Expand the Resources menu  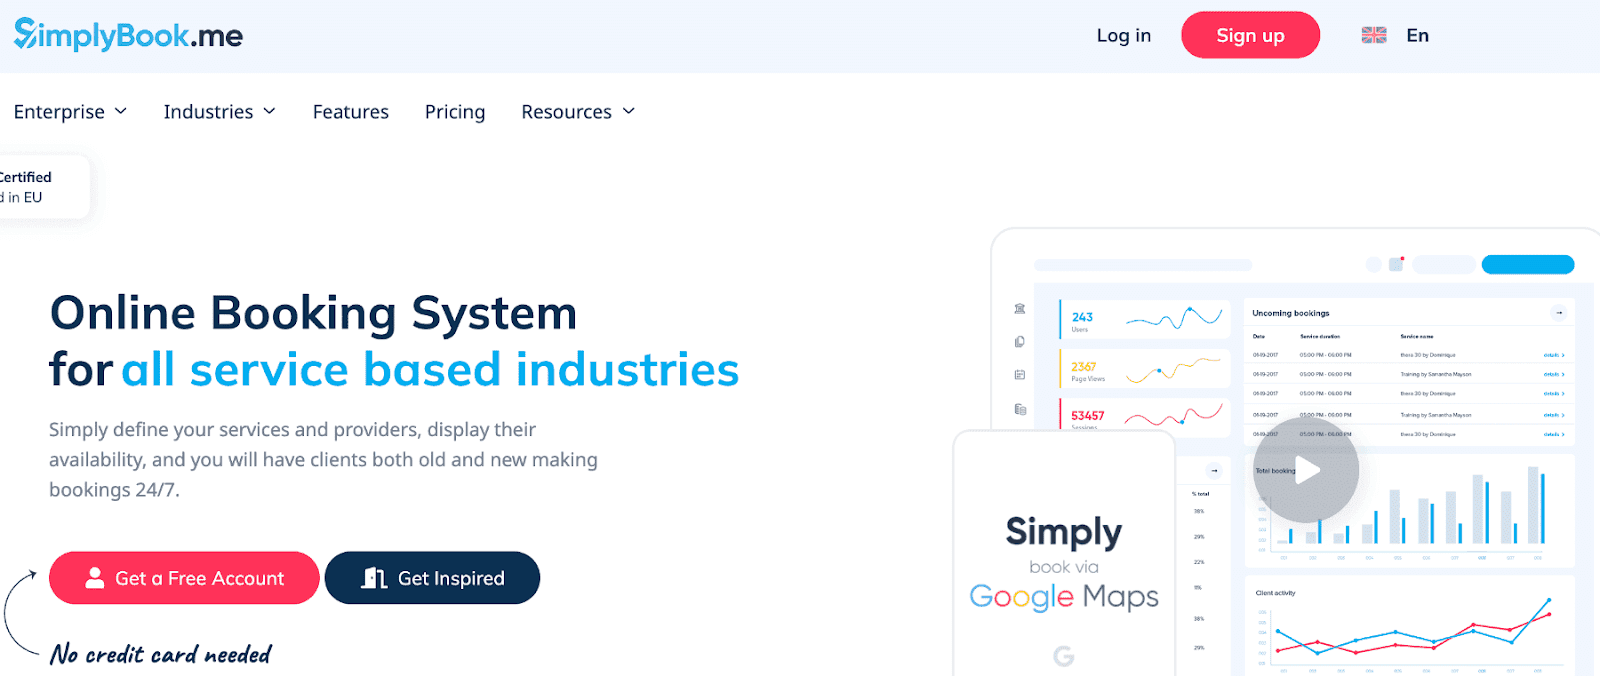tap(578, 111)
